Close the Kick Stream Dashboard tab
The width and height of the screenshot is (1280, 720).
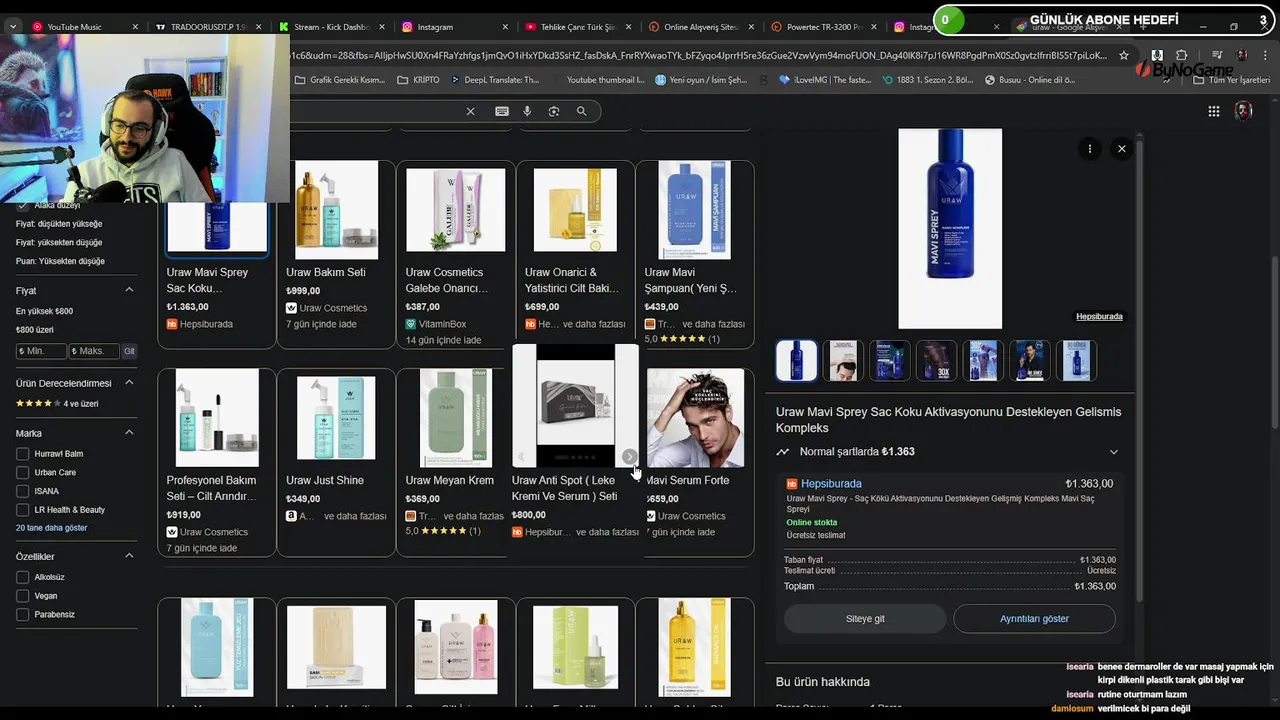(382, 27)
